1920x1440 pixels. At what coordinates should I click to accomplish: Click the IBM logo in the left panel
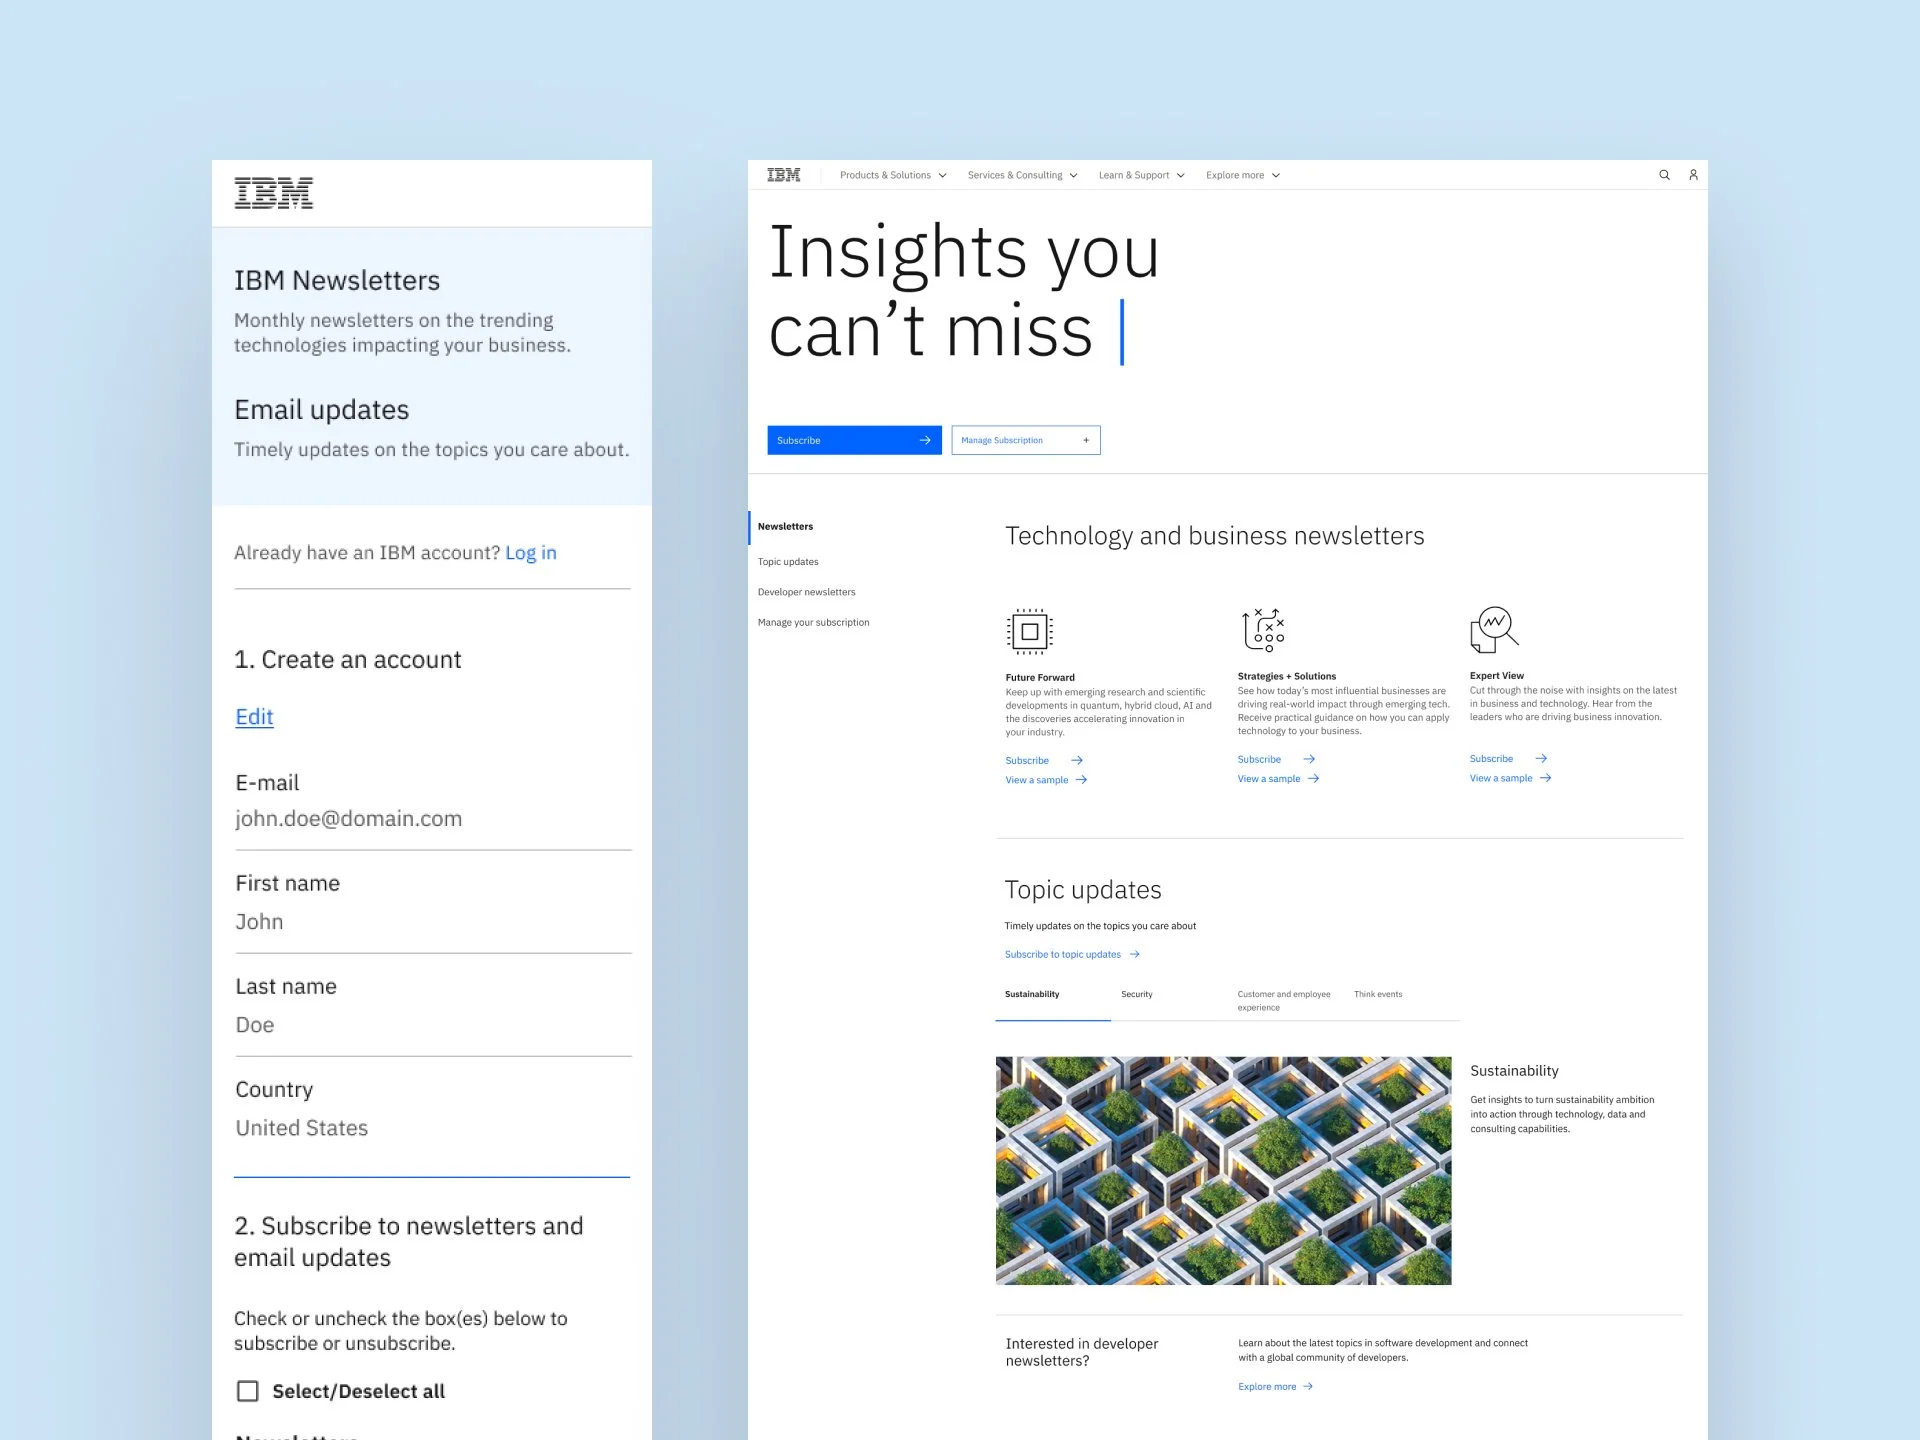click(273, 193)
